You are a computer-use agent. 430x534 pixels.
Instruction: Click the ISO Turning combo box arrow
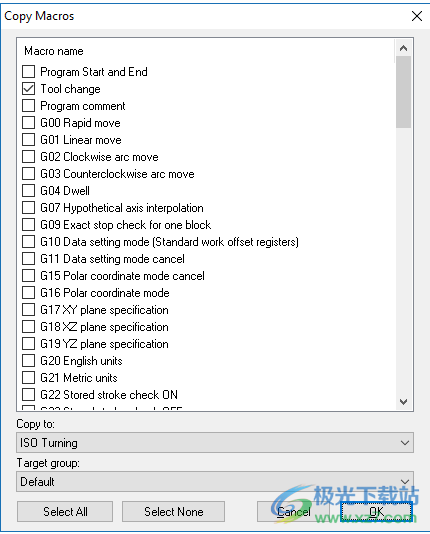(405, 443)
